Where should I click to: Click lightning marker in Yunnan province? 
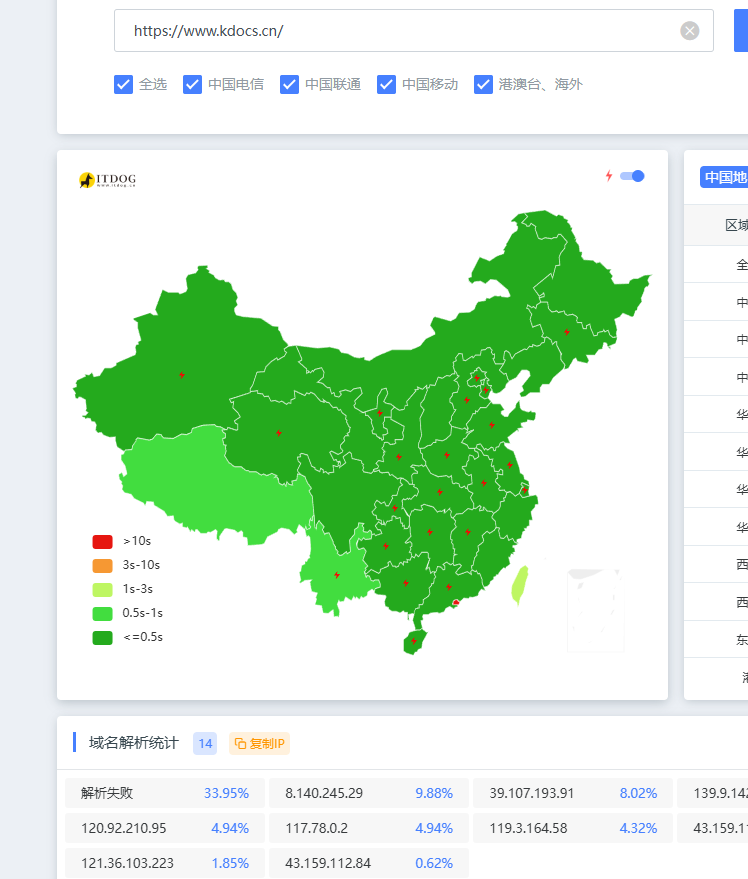(336, 575)
